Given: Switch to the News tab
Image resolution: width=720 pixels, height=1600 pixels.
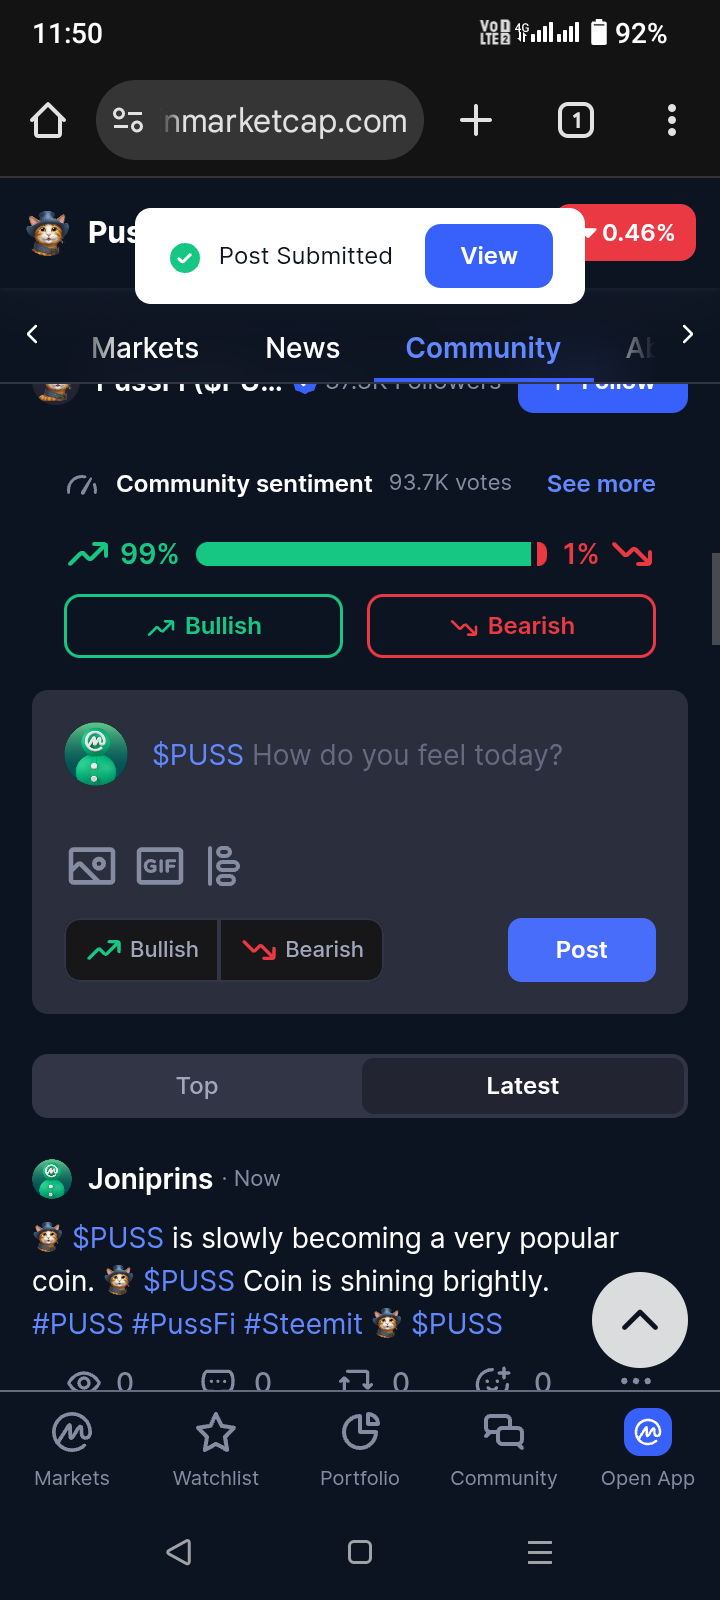Looking at the screenshot, I should (x=303, y=348).
